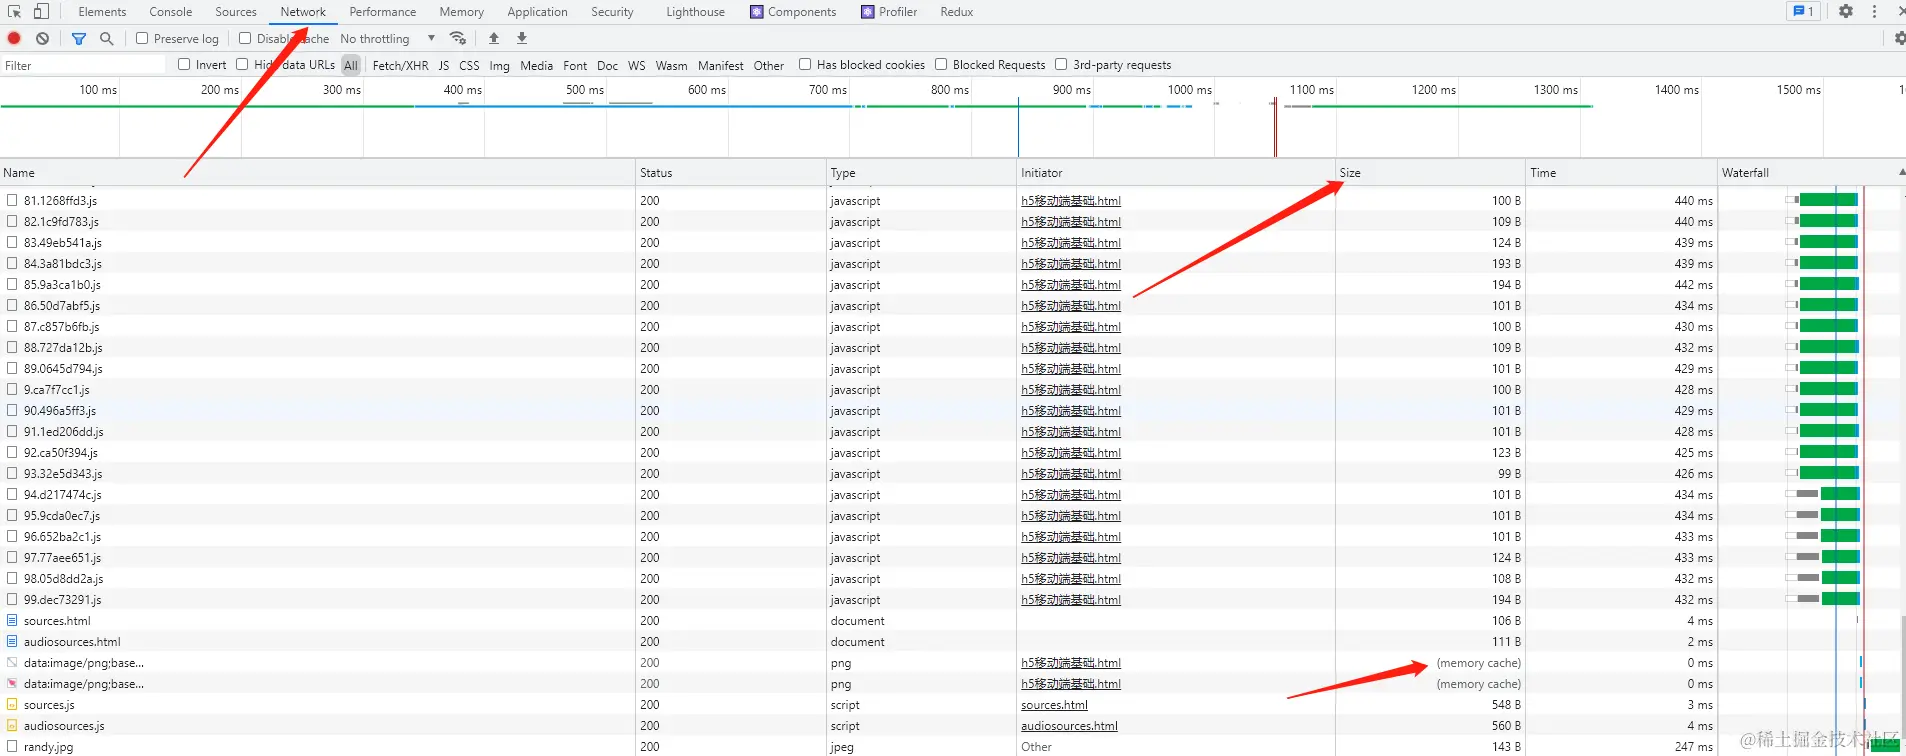Open sources.html initiator link
The width and height of the screenshot is (1906, 756).
[x=1054, y=705]
